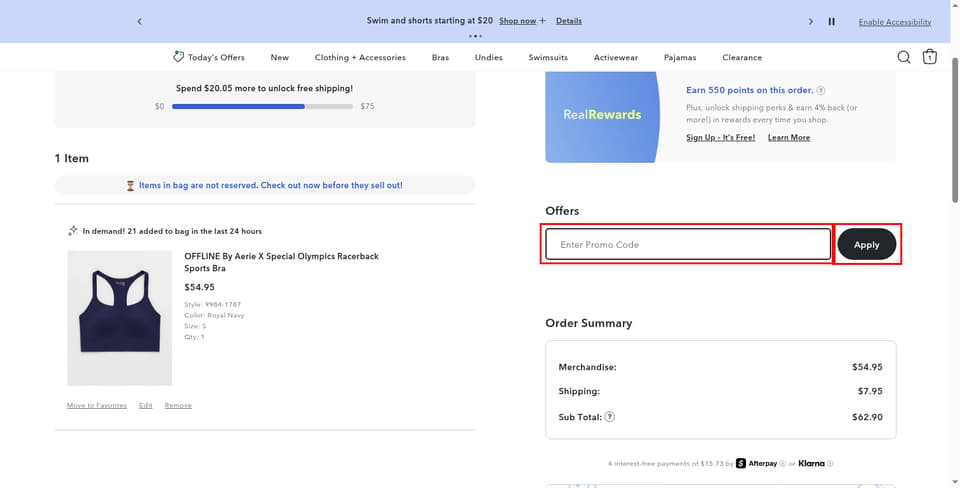Open the Pajamas menu

680,58
